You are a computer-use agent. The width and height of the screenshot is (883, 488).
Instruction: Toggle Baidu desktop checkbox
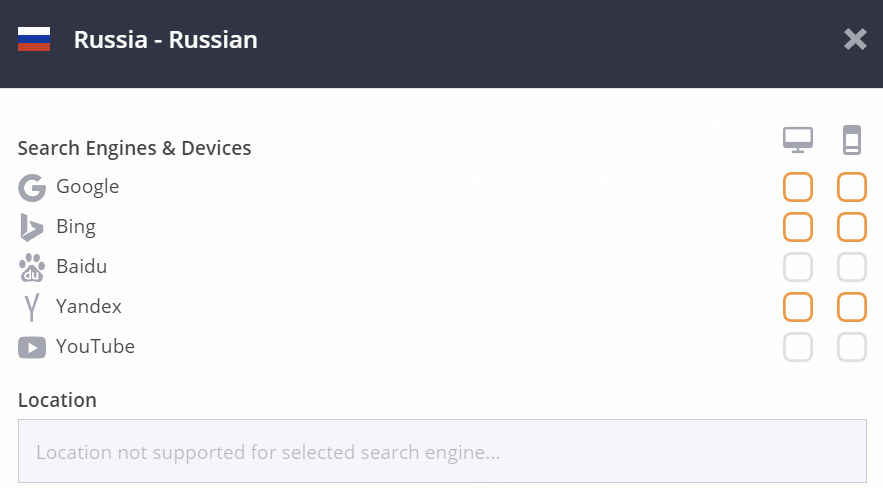[x=798, y=267]
